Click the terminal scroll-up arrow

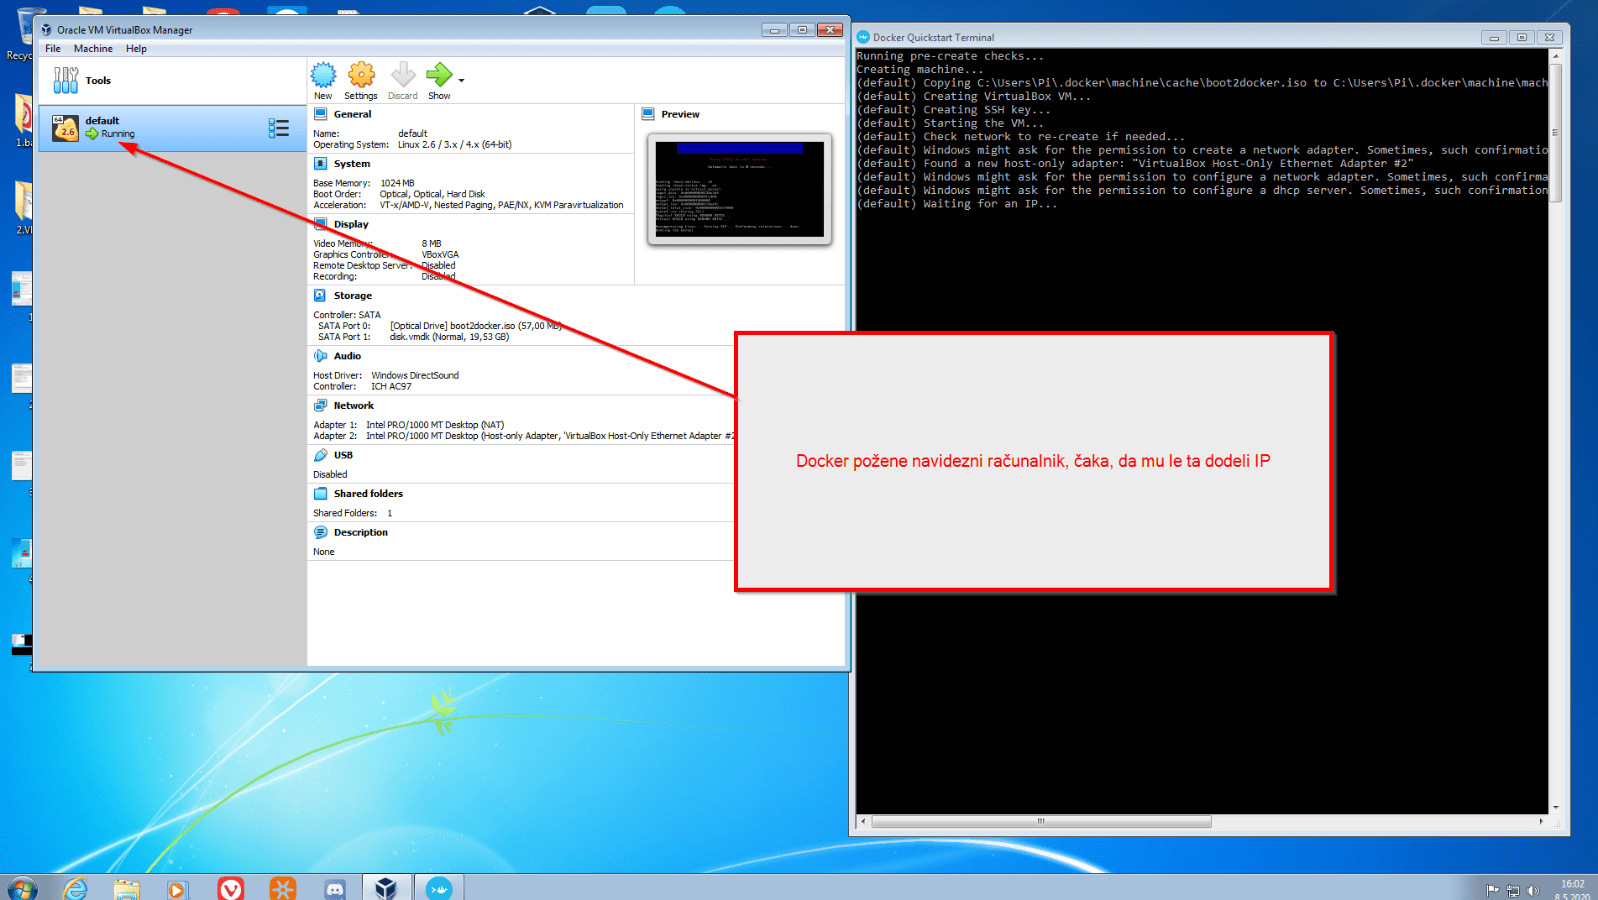1555,56
